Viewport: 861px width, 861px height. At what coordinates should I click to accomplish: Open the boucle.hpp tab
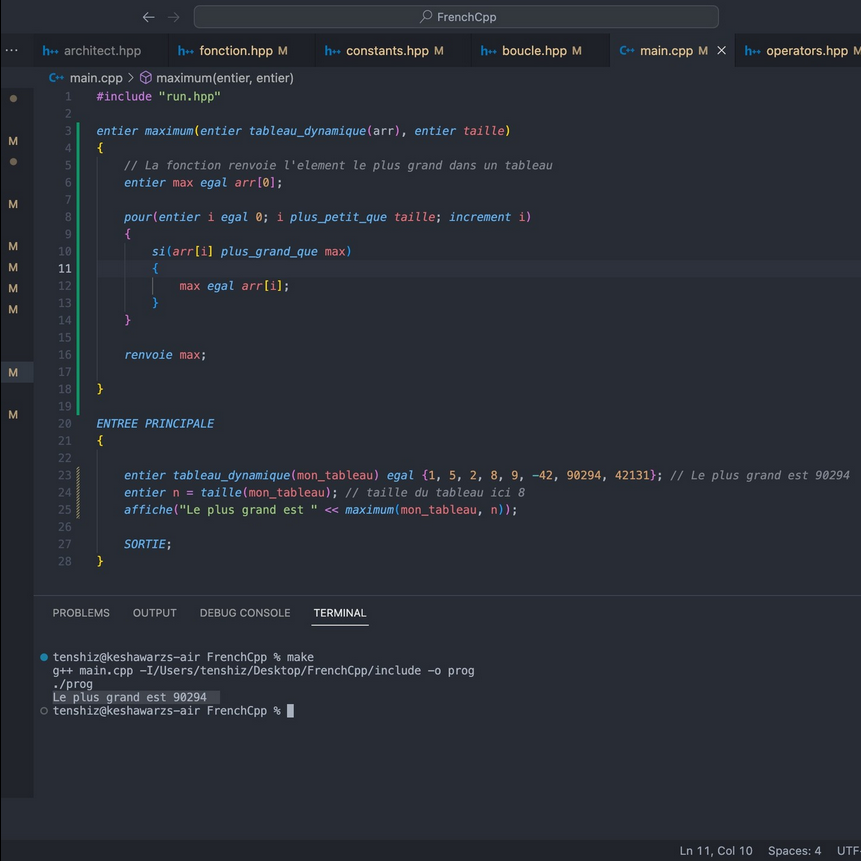pos(533,51)
